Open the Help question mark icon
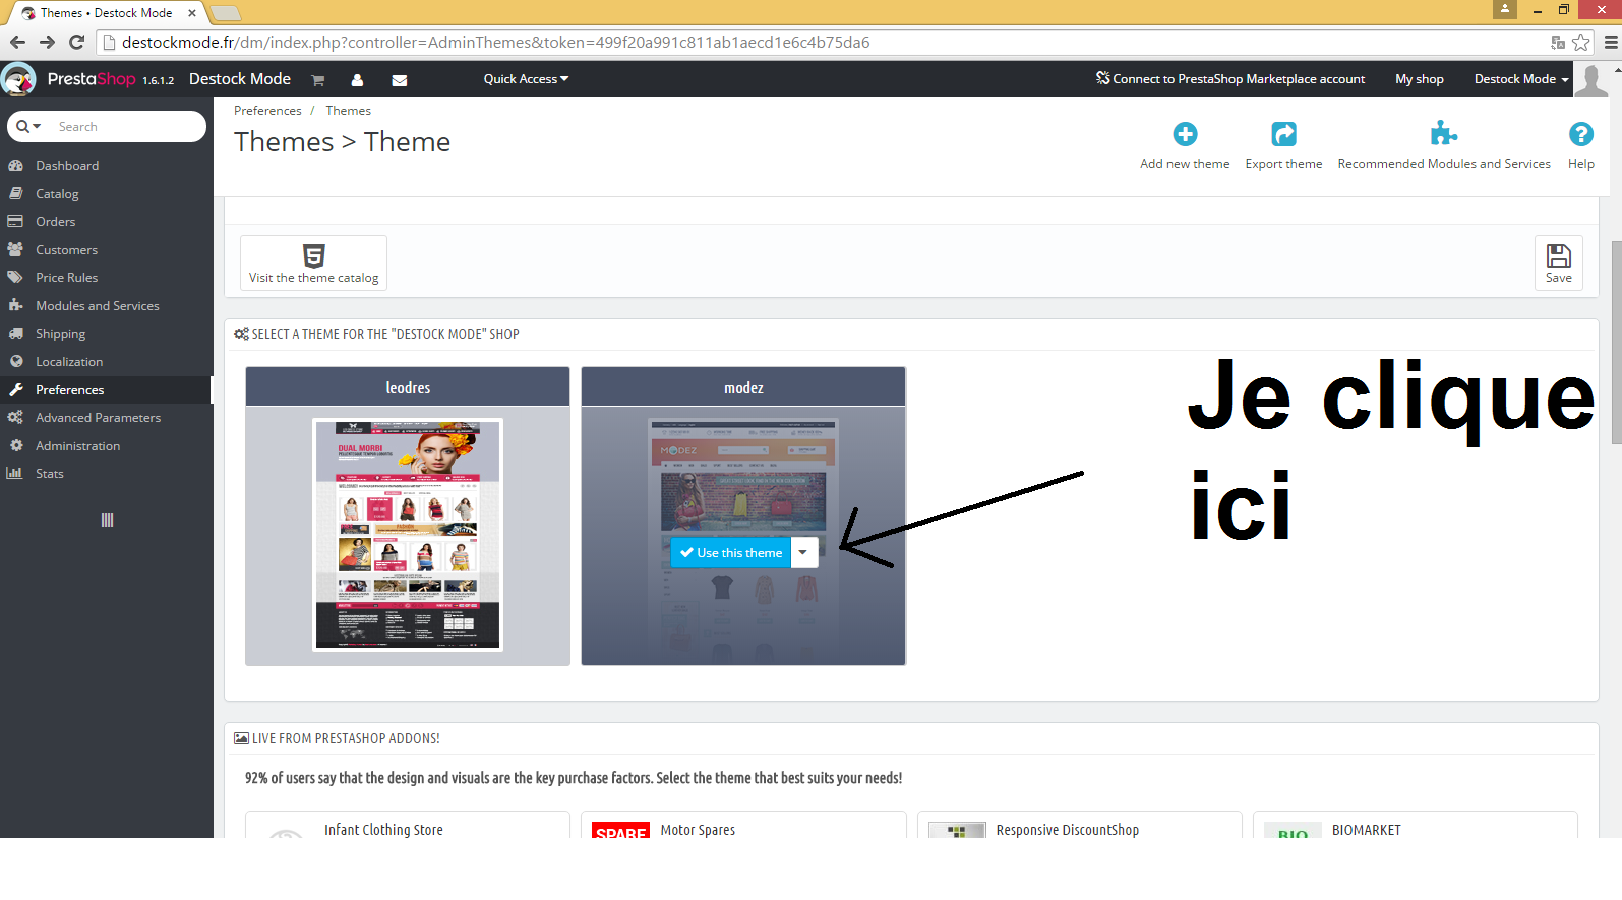This screenshot has height=900, width=1622. pos(1581,134)
